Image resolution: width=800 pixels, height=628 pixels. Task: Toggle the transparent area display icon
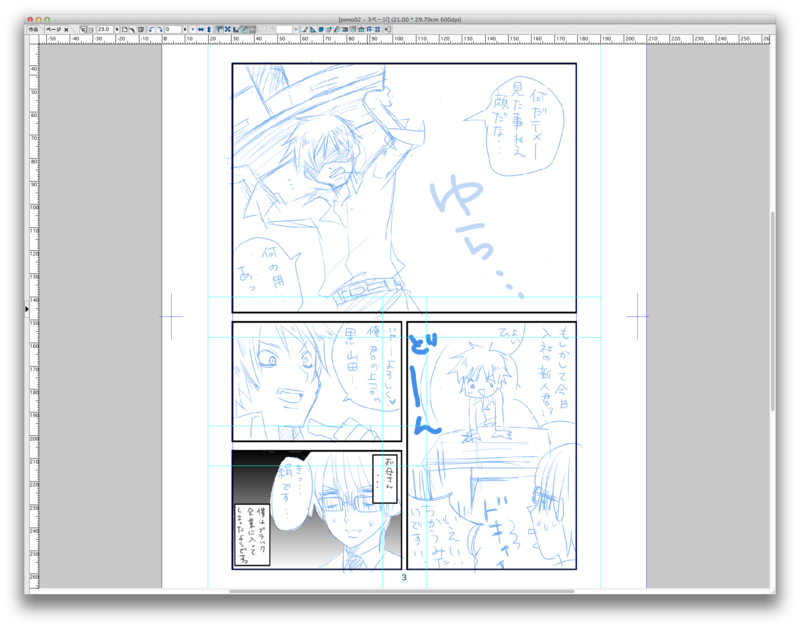tap(236, 30)
